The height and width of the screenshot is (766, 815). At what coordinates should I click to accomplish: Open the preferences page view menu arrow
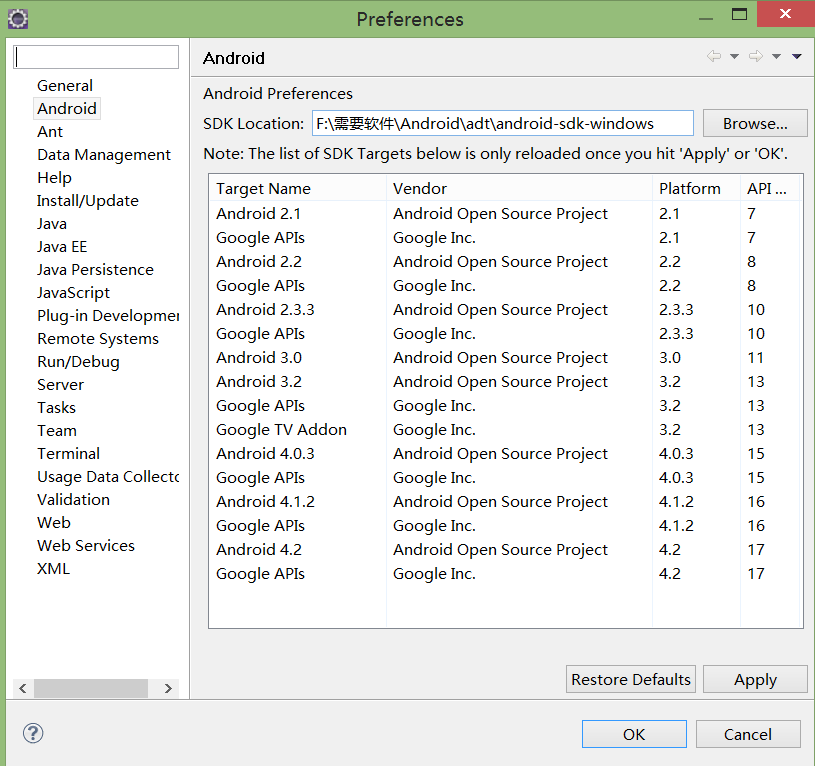(797, 56)
